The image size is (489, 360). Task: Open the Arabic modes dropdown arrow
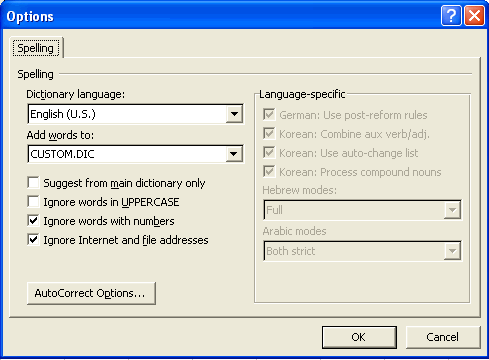click(x=452, y=251)
